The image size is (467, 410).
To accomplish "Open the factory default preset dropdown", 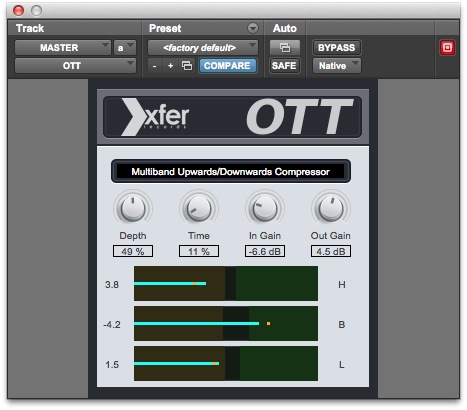I will click(x=203, y=48).
